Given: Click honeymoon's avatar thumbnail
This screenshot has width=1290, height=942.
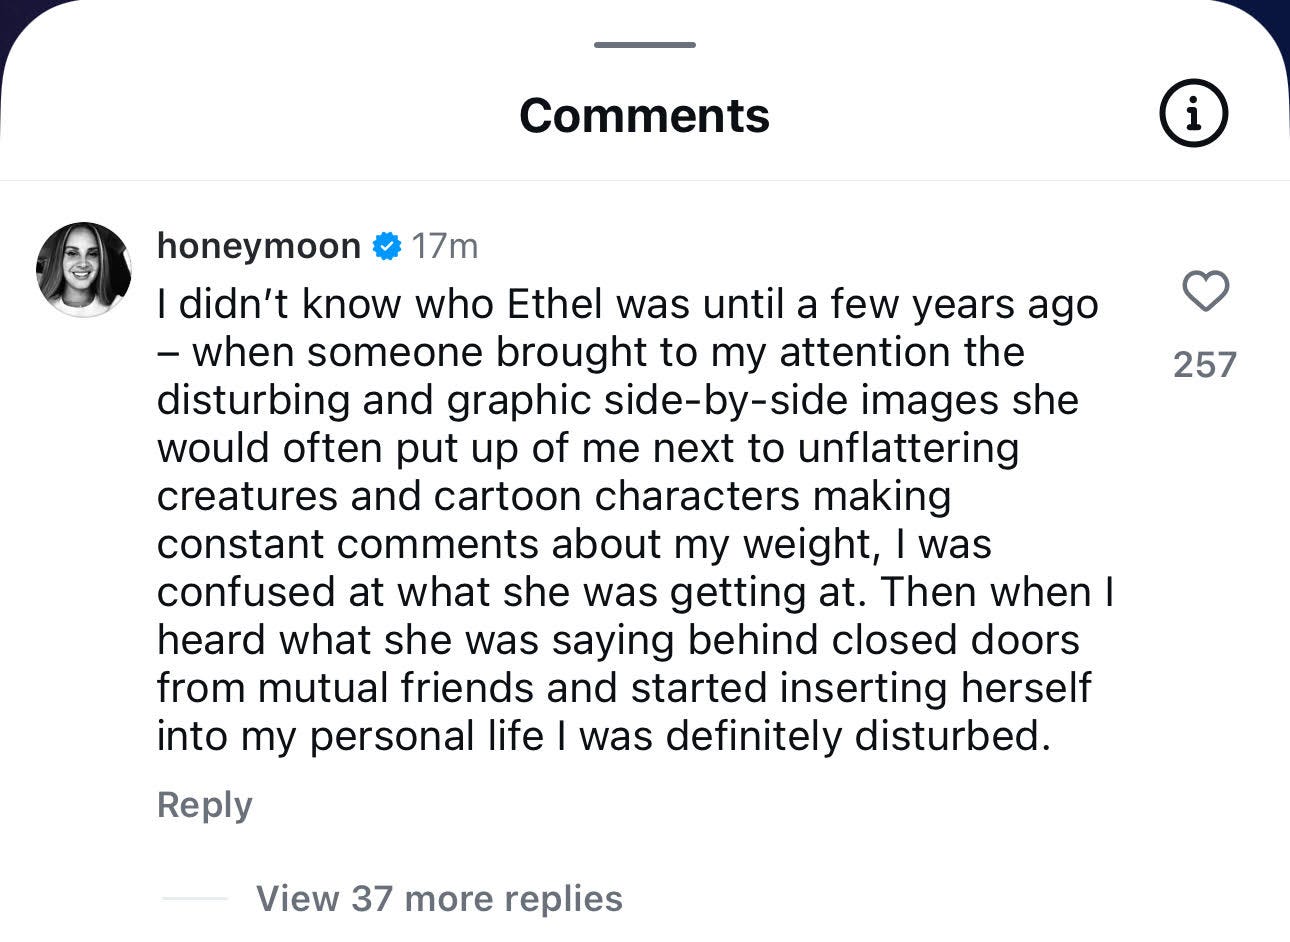Looking at the screenshot, I should [x=84, y=268].
